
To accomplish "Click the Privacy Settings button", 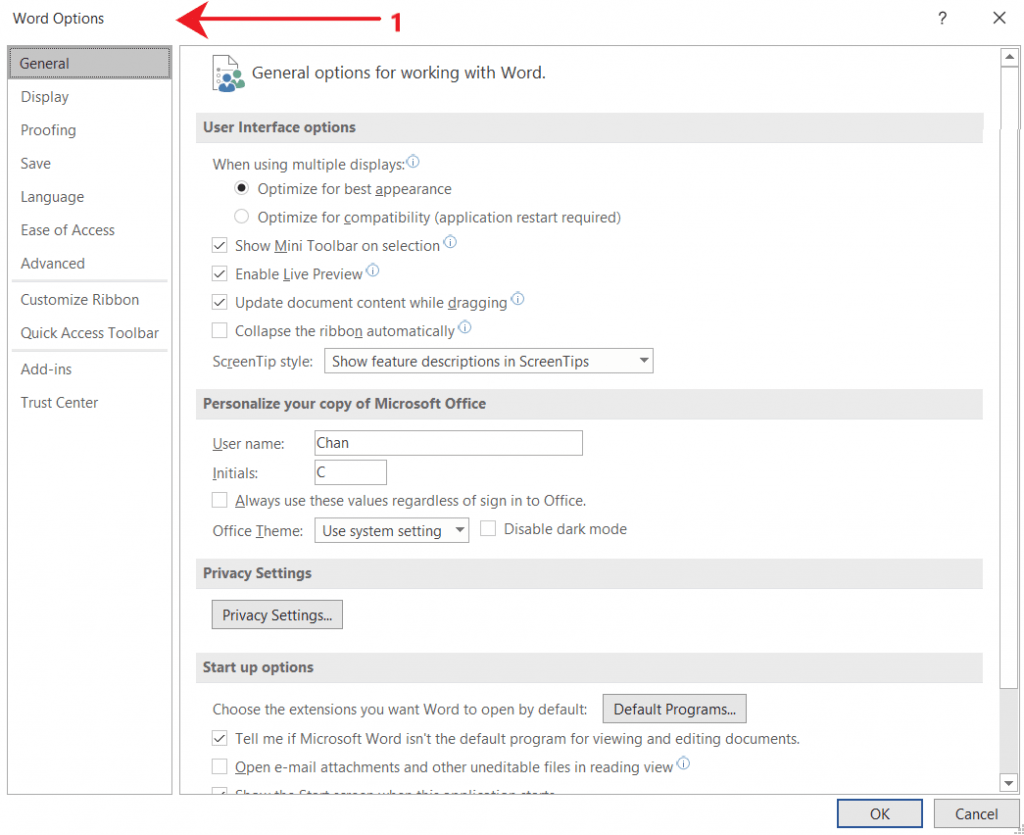I will 277,615.
